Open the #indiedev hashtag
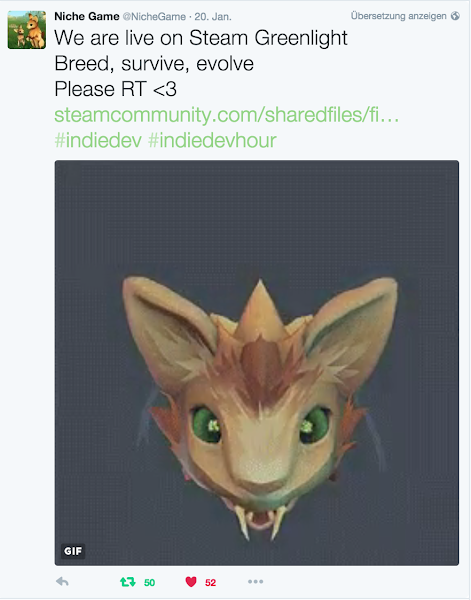471x600 pixels. [x=98, y=140]
